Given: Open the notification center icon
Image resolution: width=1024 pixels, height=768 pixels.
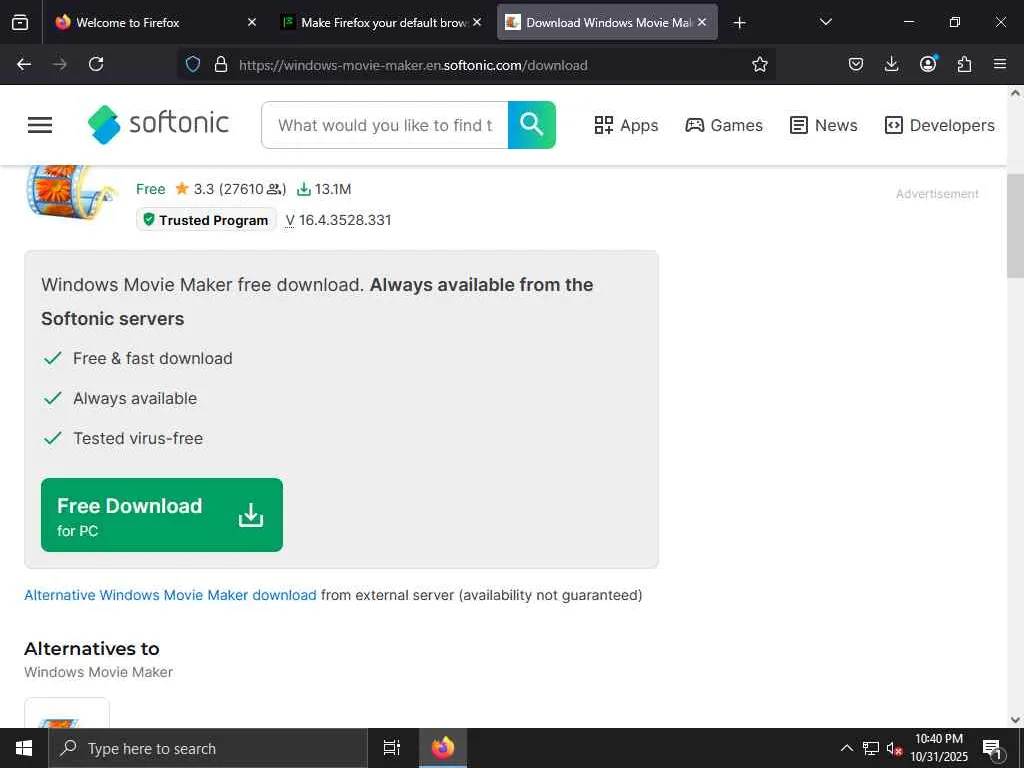Looking at the screenshot, I should point(992,749).
